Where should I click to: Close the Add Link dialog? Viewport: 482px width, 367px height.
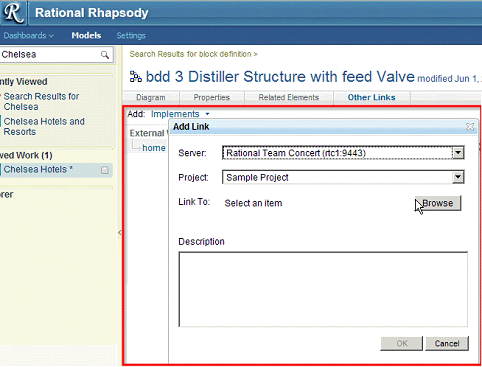tap(470, 127)
